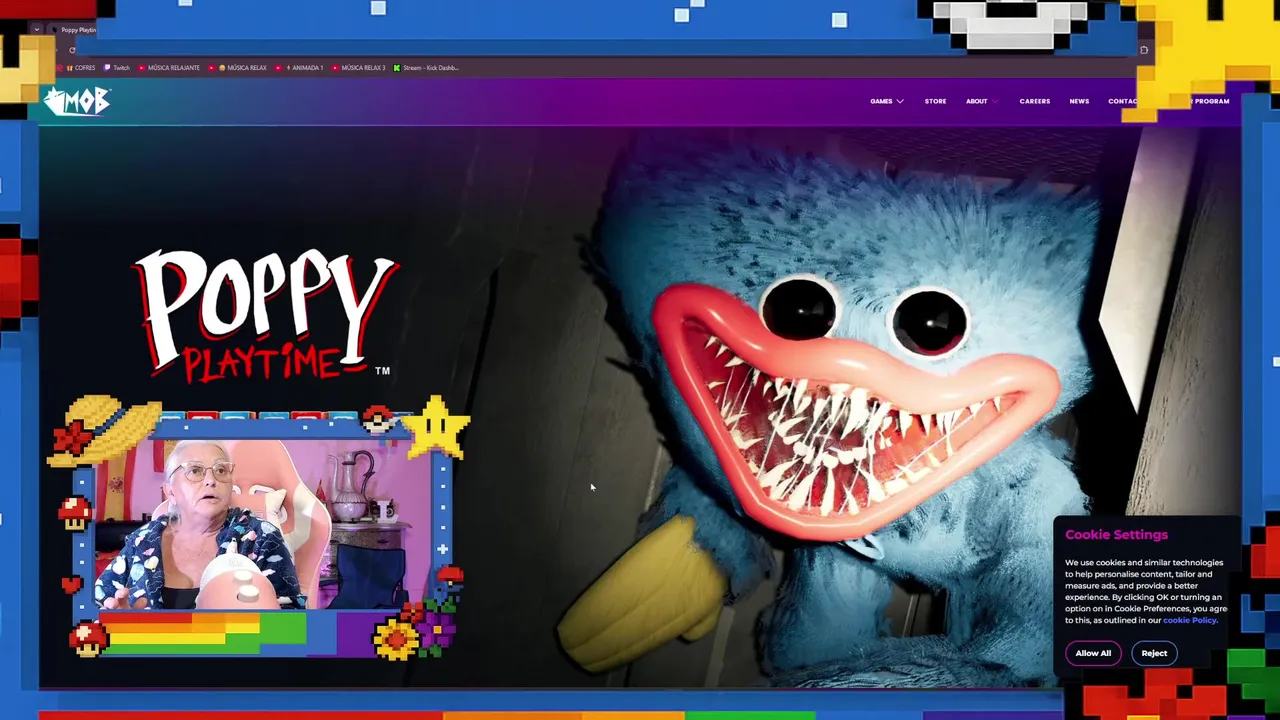Expand the ABOUT navigation dropdown

point(981,101)
